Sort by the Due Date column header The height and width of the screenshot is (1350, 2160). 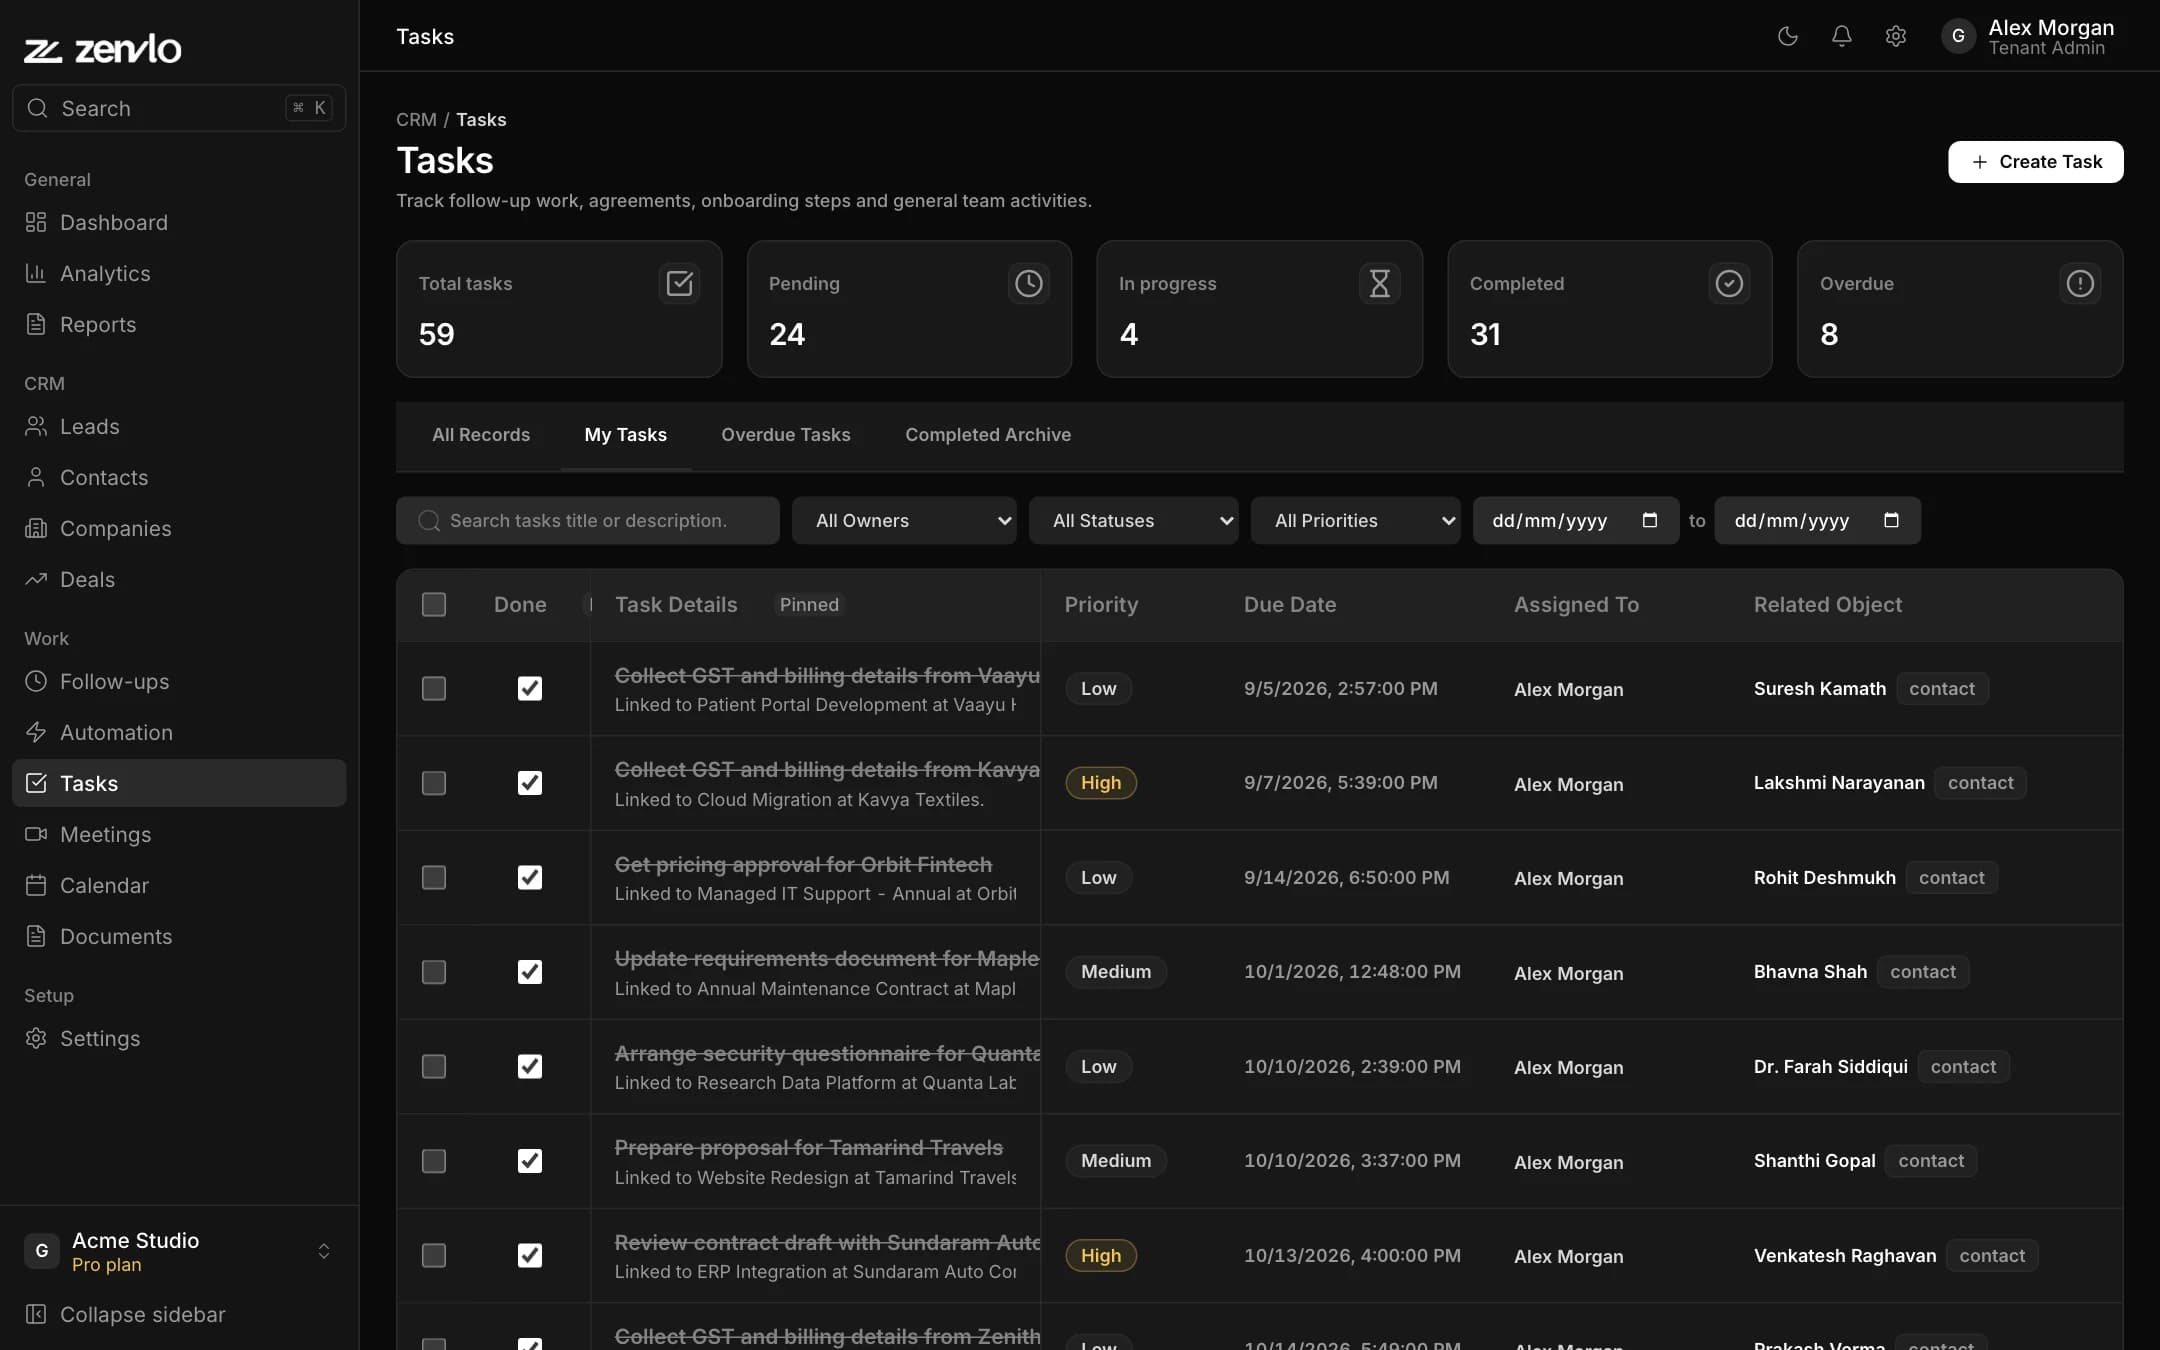pyautogui.click(x=1289, y=604)
